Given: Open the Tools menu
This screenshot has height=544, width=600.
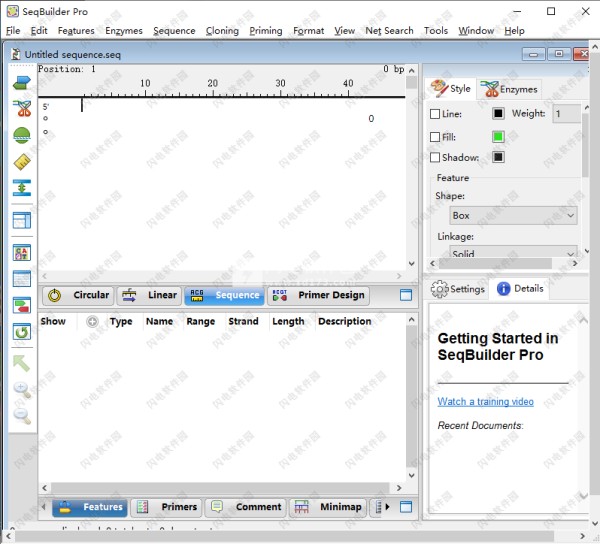Looking at the screenshot, I should point(435,31).
